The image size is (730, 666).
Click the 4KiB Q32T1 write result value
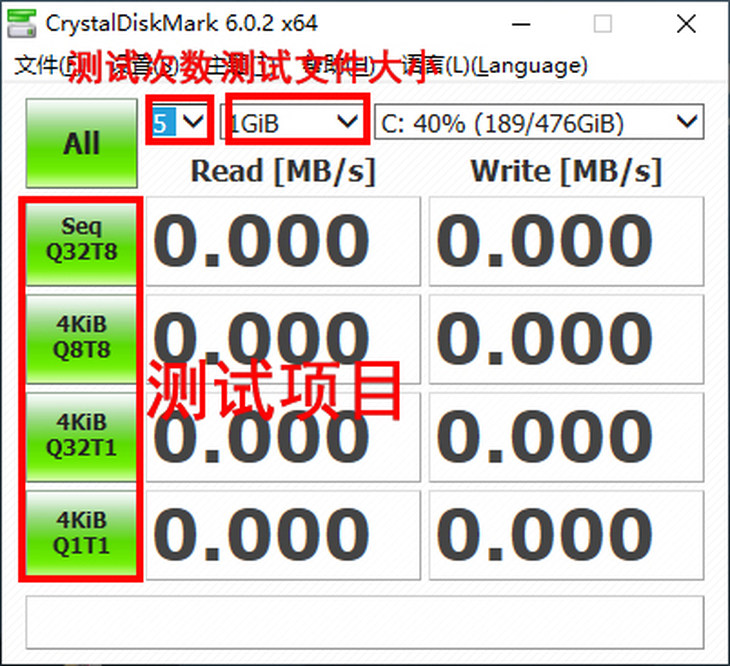point(566,437)
